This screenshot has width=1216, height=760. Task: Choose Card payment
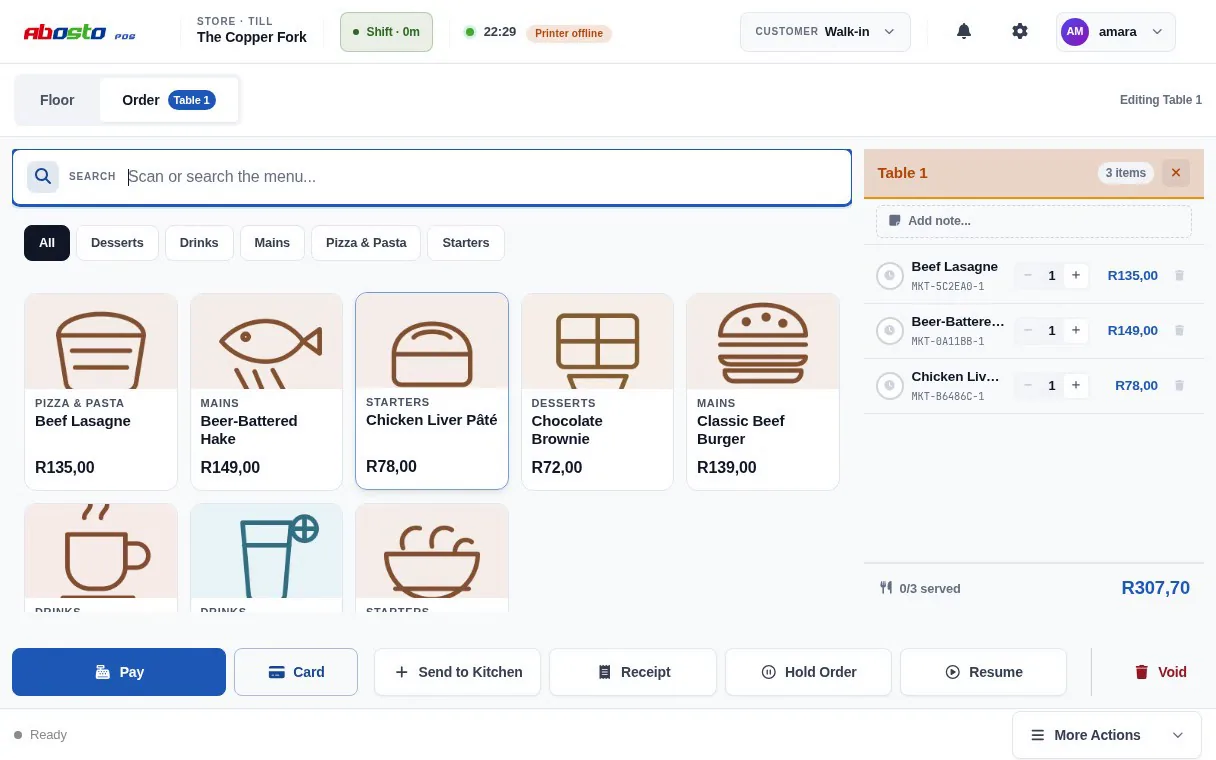pyautogui.click(x=296, y=672)
